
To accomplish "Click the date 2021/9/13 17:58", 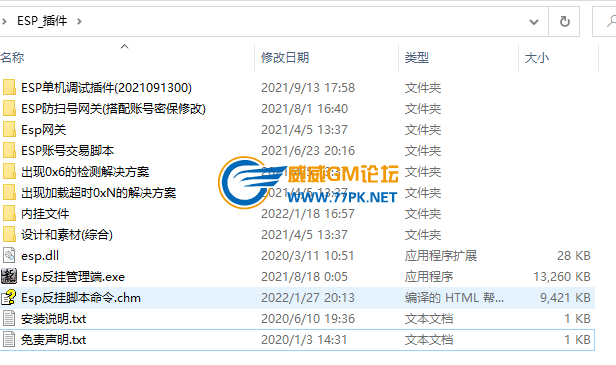I will point(308,87).
